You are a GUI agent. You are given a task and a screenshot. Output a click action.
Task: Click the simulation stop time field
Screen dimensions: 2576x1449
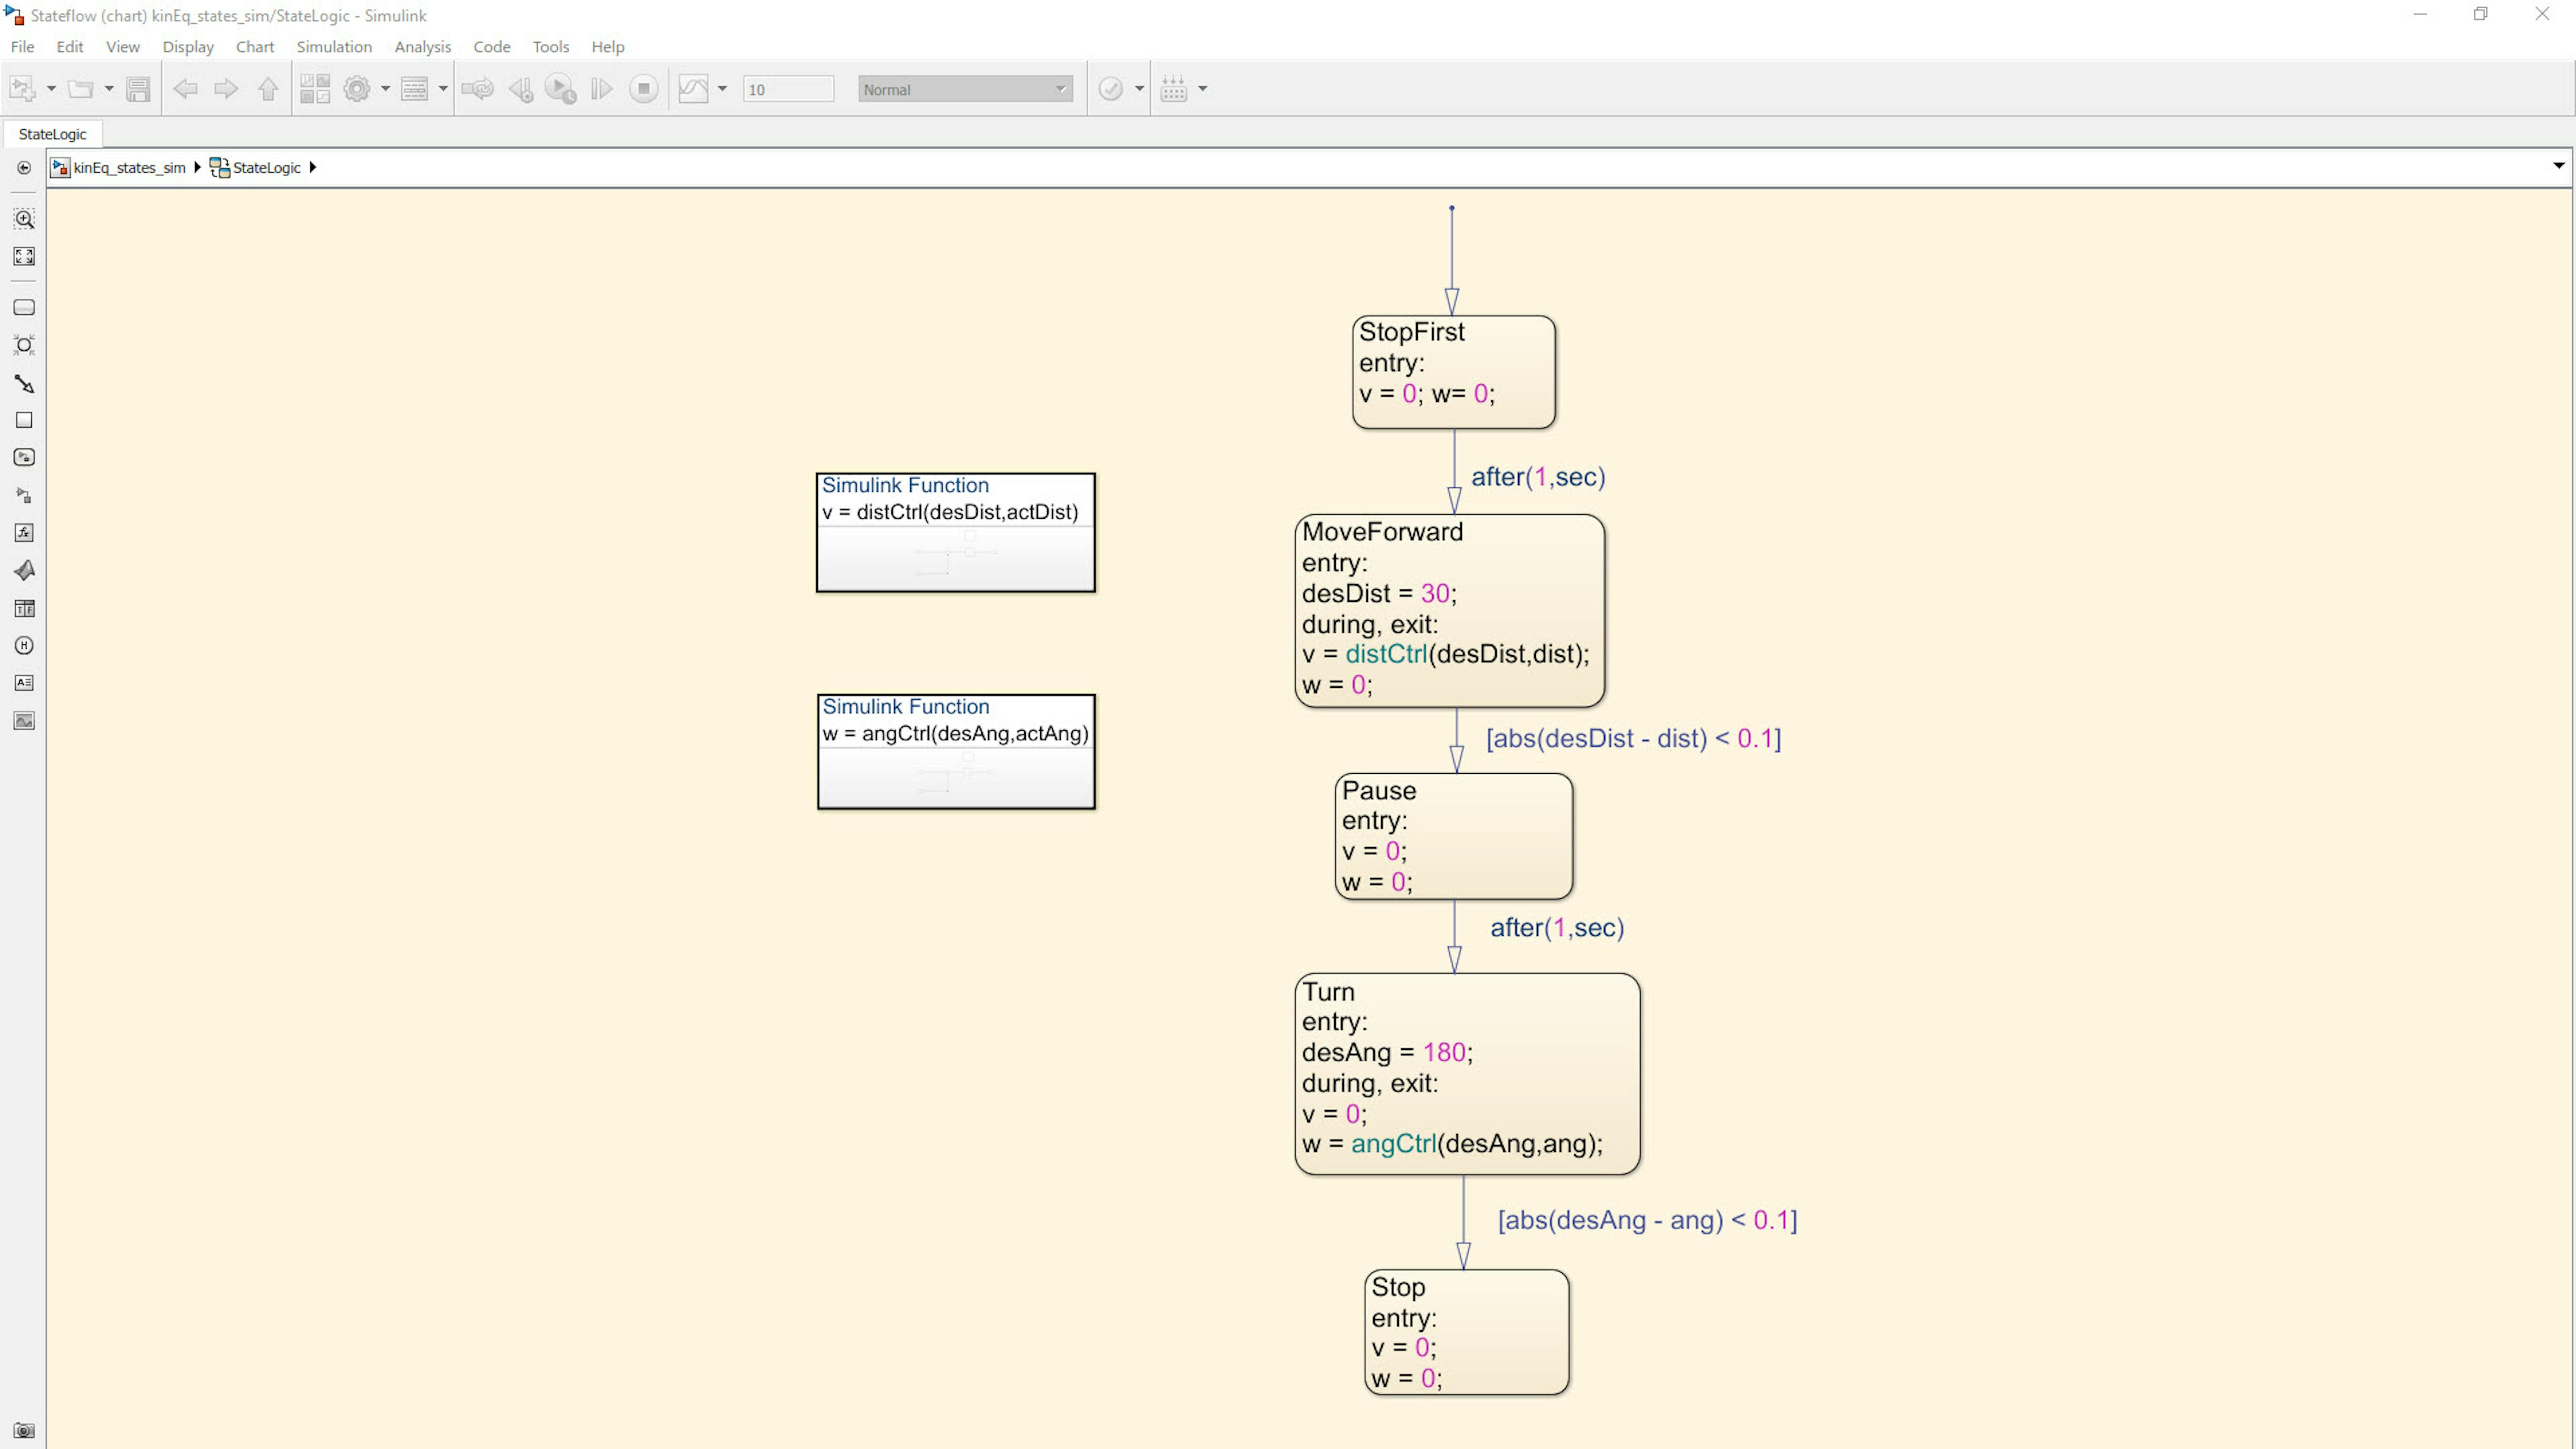pos(788,89)
